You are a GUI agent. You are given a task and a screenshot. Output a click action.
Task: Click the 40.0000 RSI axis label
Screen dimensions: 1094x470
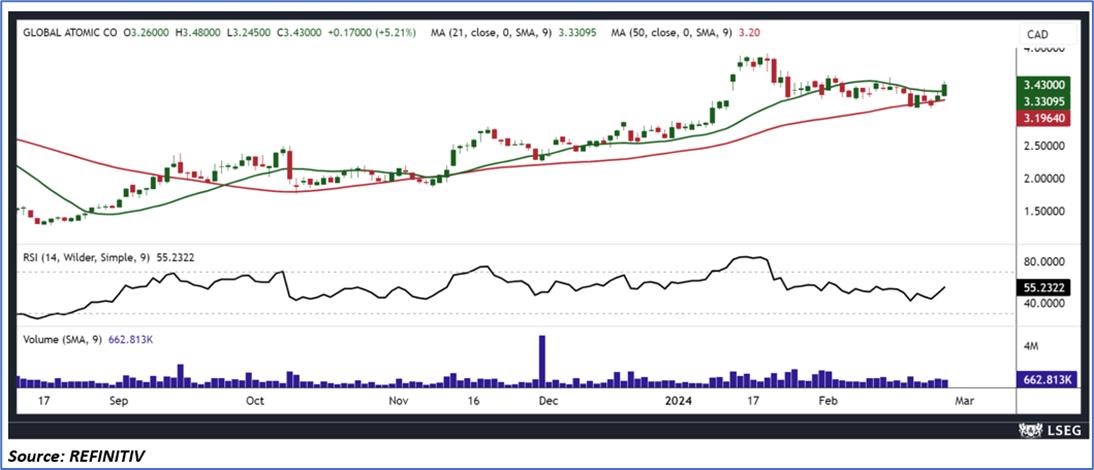pos(1045,303)
